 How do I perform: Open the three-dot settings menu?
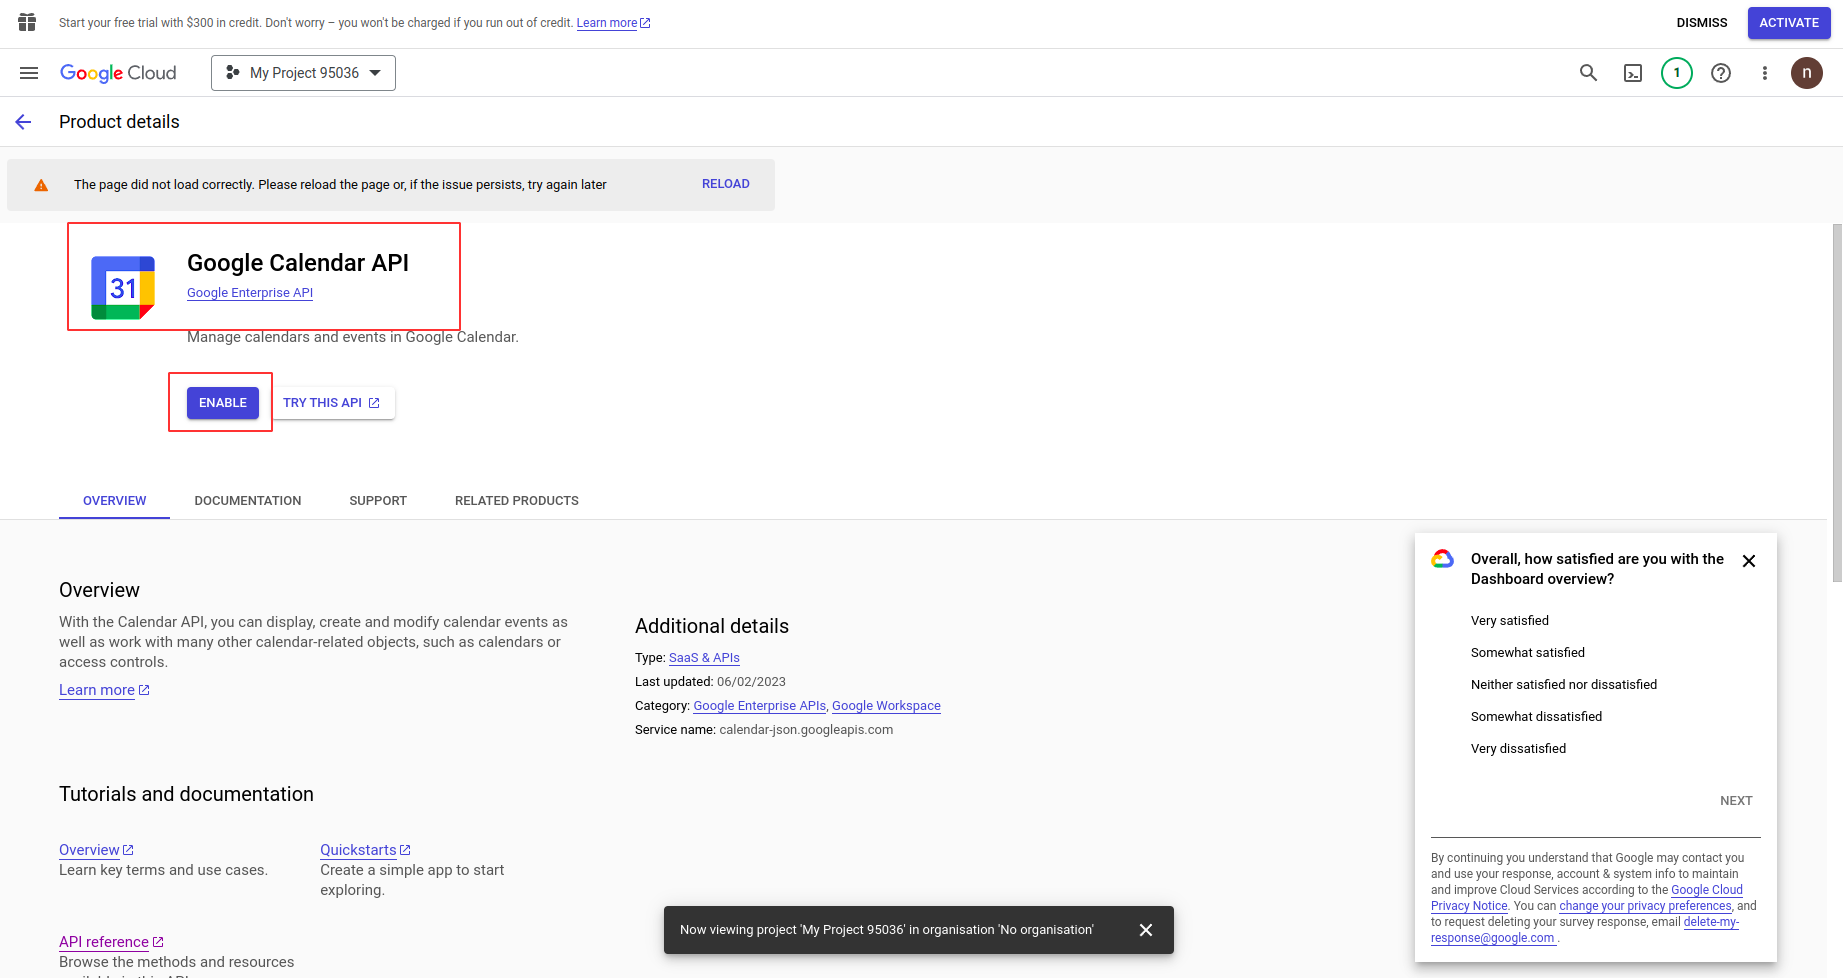click(x=1765, y=73)
